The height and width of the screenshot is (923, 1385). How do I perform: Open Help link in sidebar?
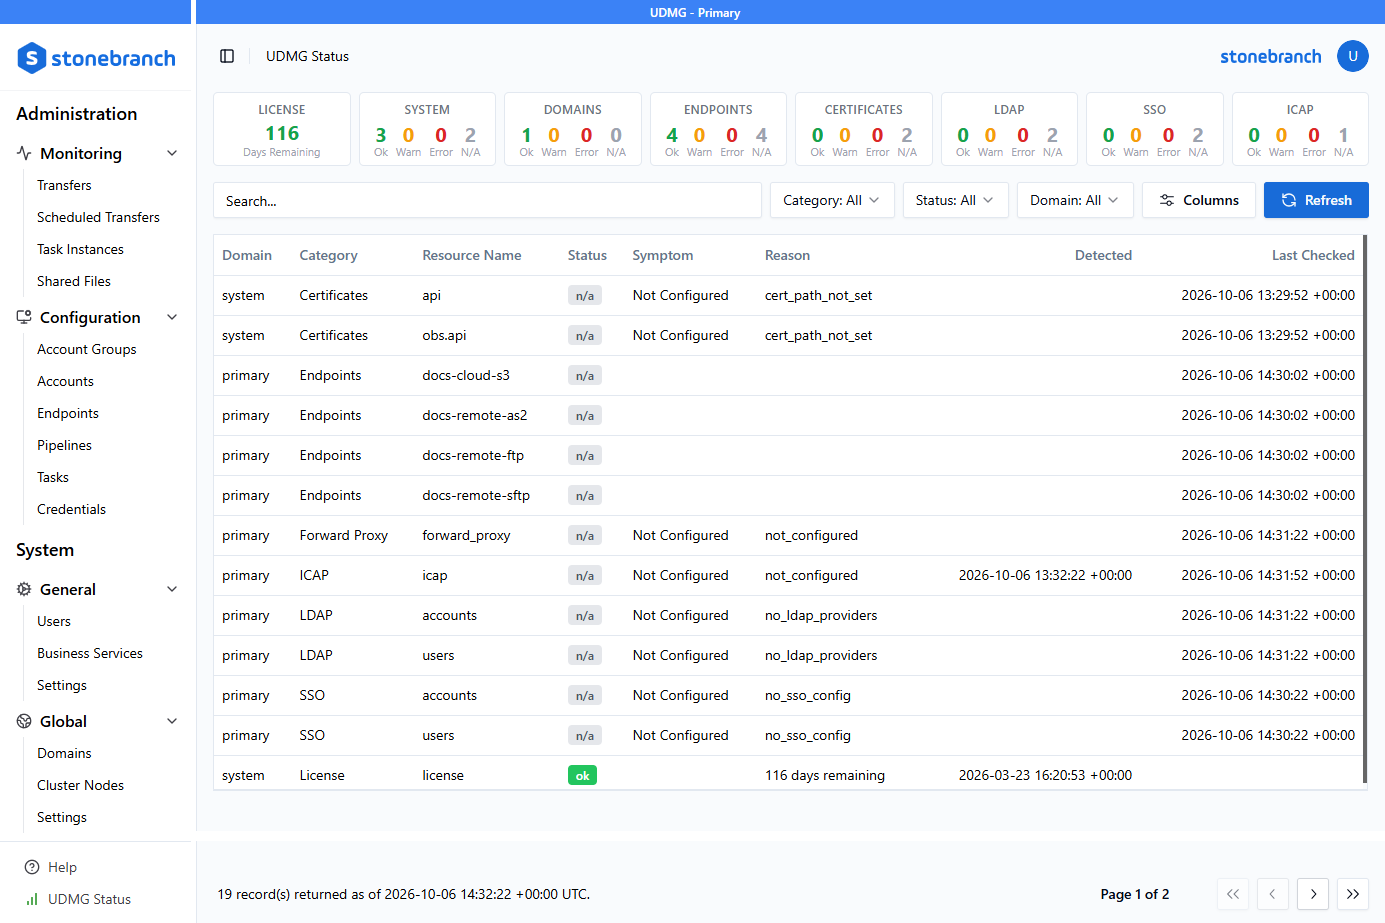pos(62,867)
